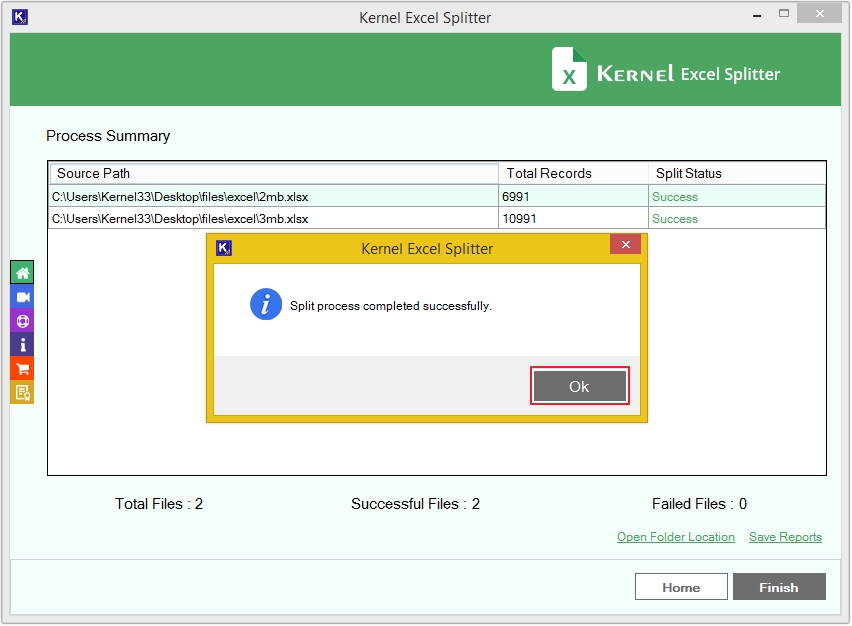Click the Excel file logo in banner

pos(570,70)
